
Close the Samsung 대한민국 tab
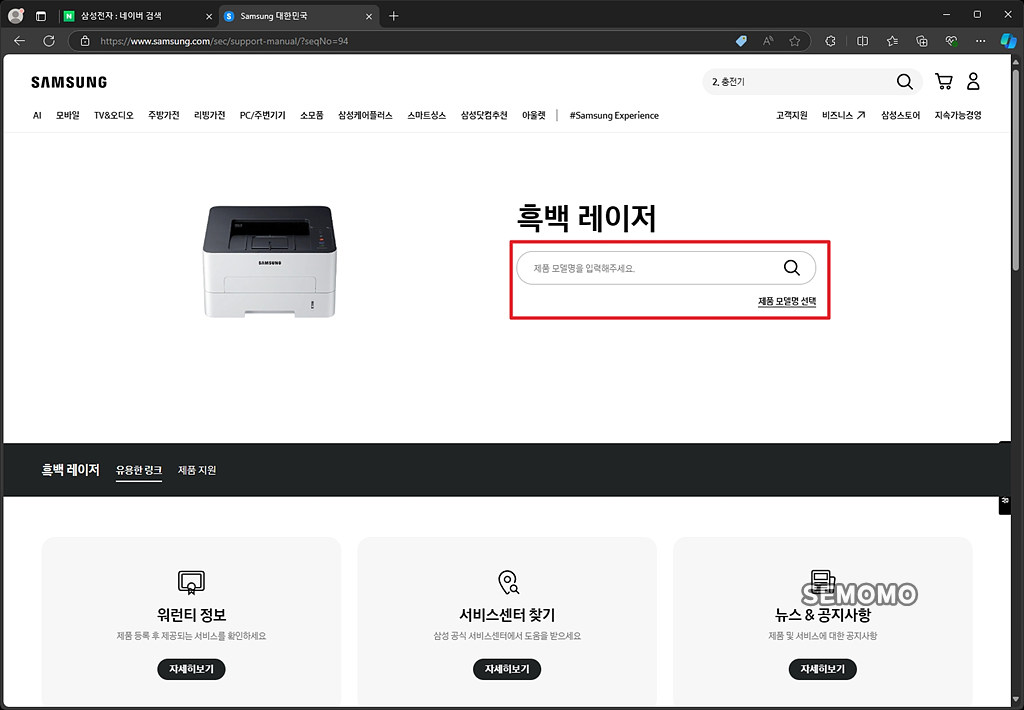tap(369, 16)
